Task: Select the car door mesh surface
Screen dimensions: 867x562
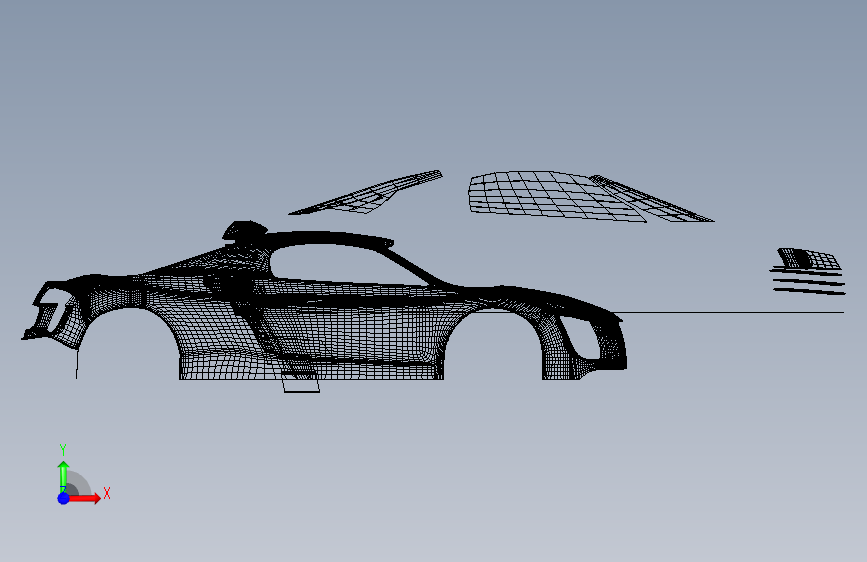Action: click(354, 329)
